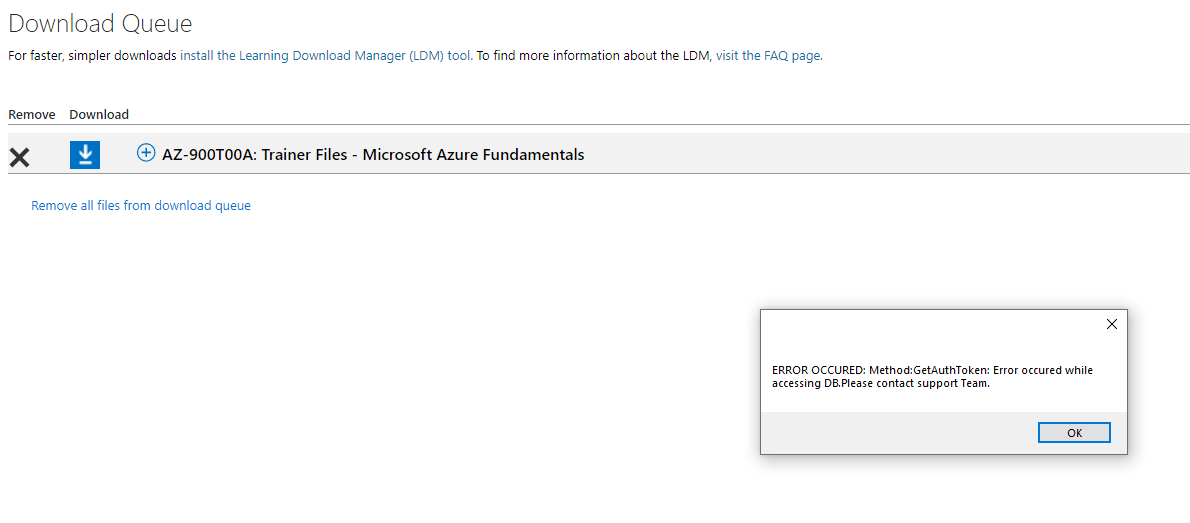
Task: Click the Download column header
Action: click(99, 115)
